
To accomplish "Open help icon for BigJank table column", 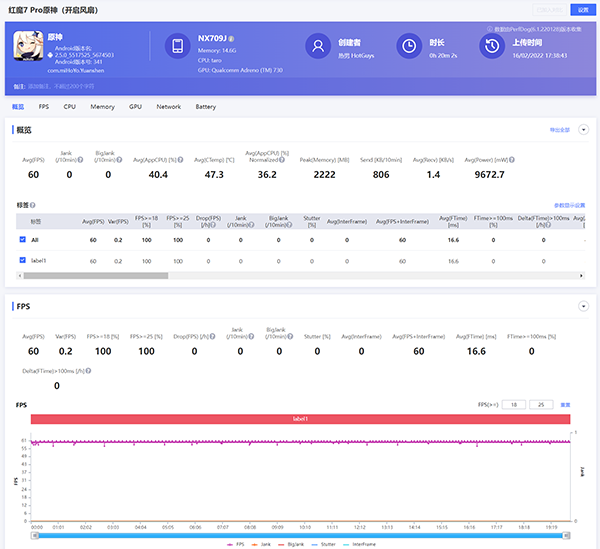I will (x=289, y=225).
